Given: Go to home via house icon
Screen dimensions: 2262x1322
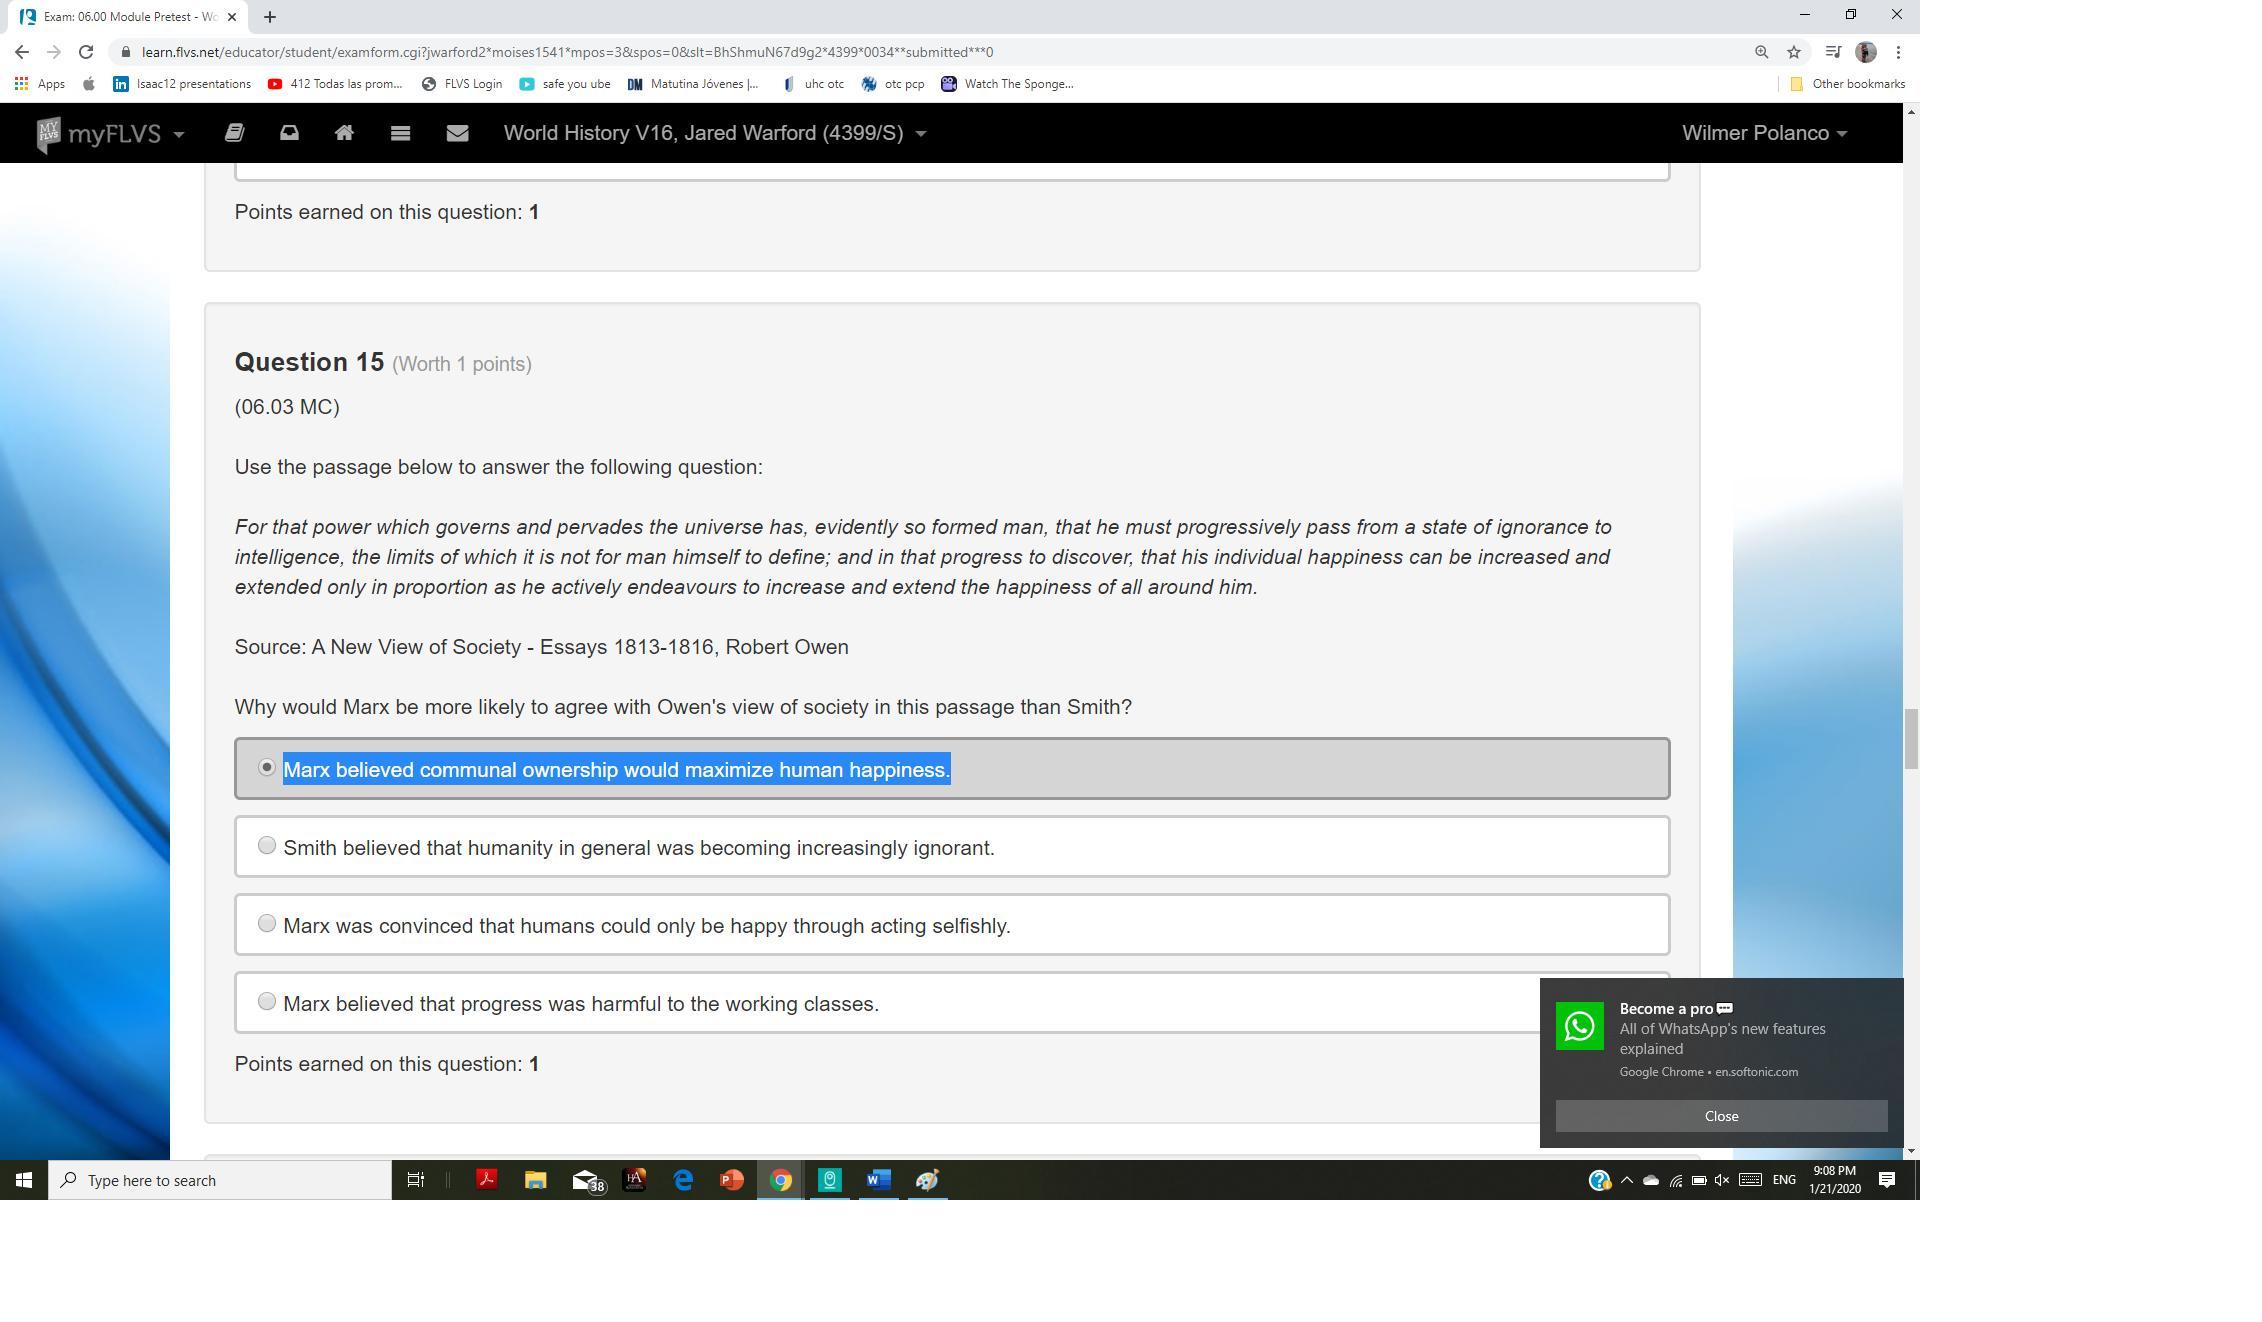Looking at the screenshot, I should pos(344,133).
